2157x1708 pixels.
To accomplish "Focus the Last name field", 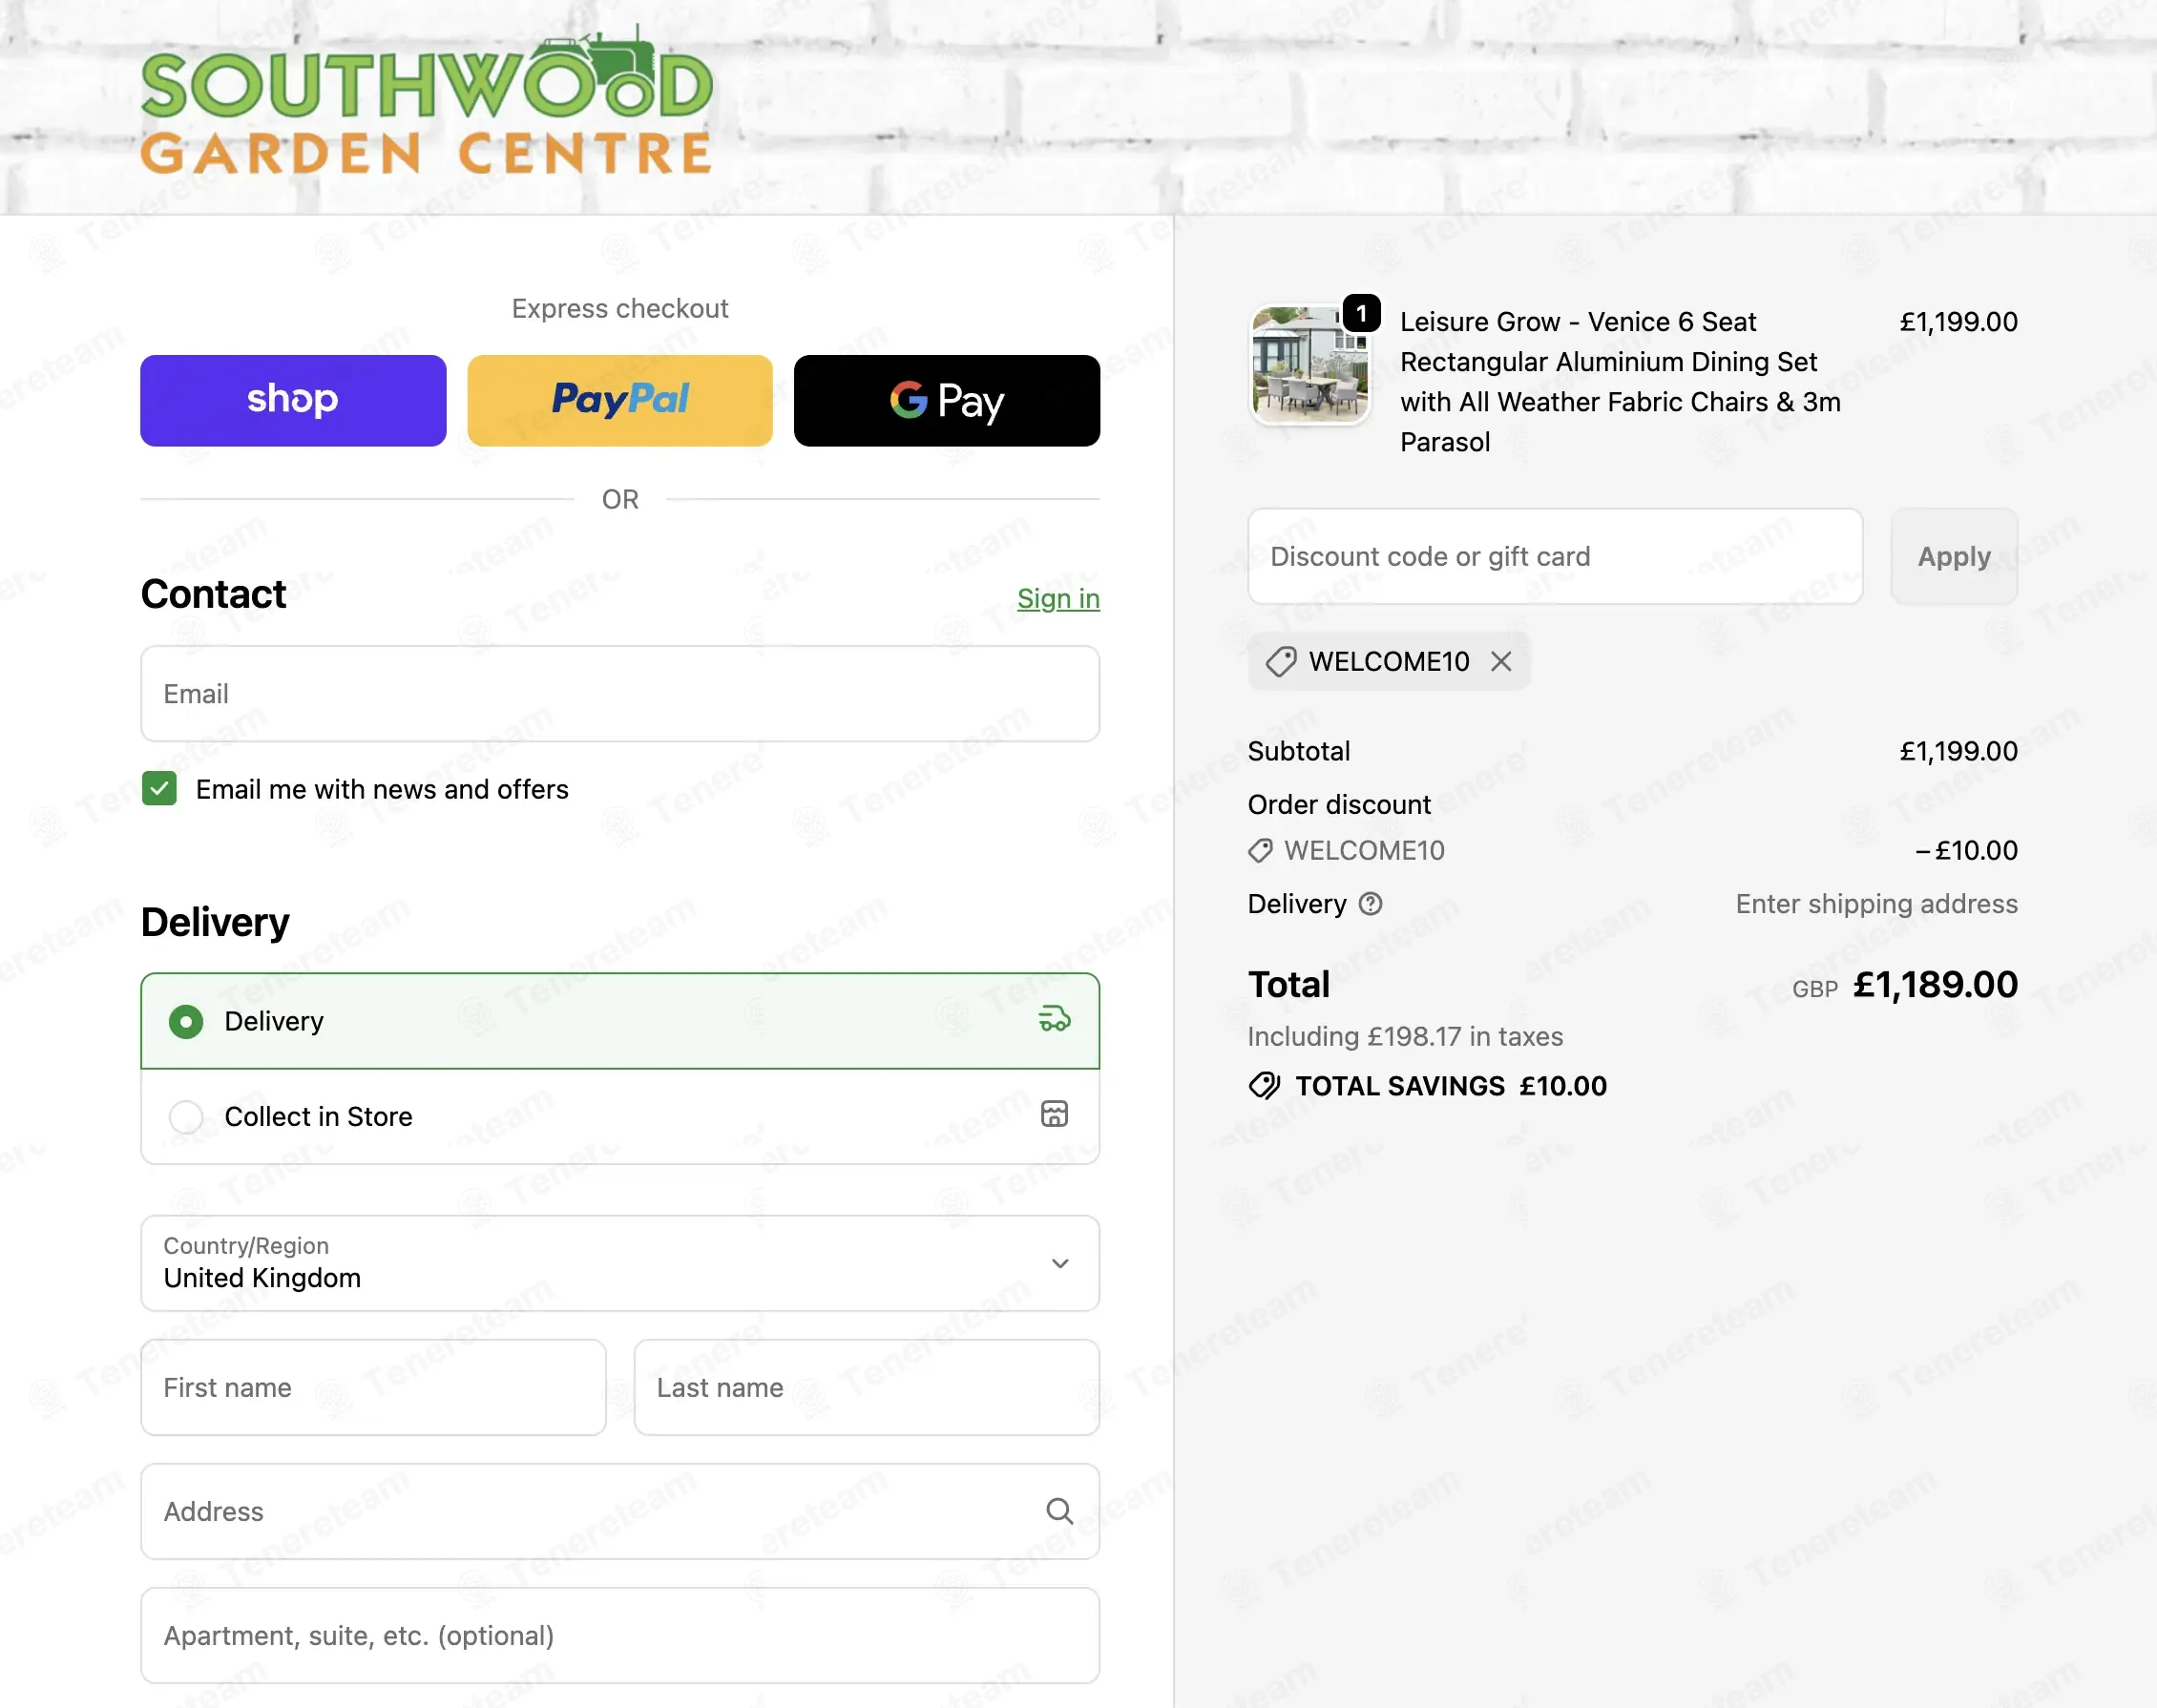I will click(867, 1388).
